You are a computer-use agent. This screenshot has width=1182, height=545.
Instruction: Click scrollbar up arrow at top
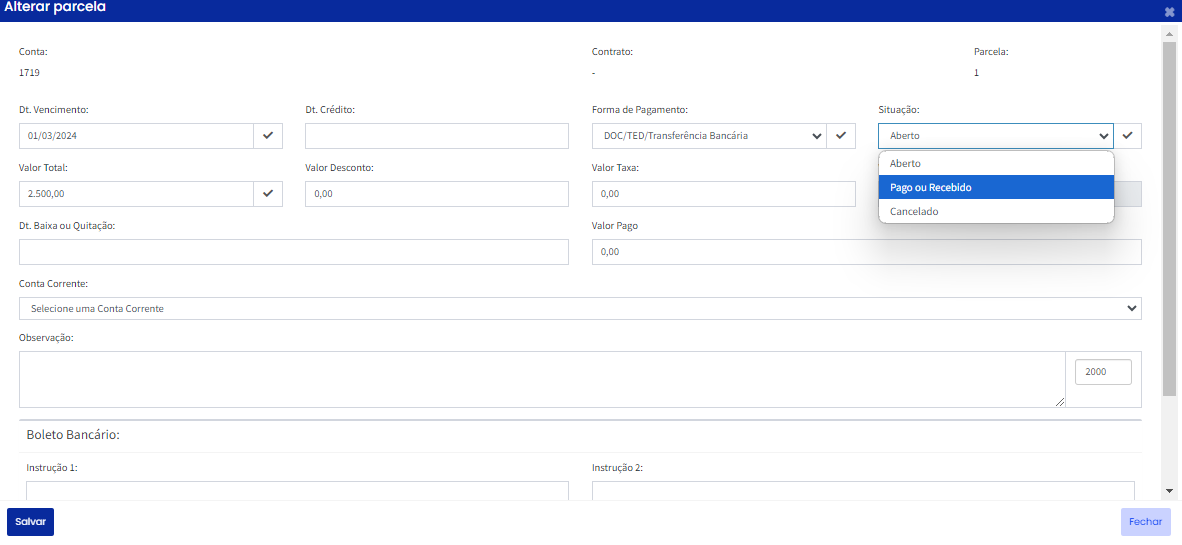1169,32
